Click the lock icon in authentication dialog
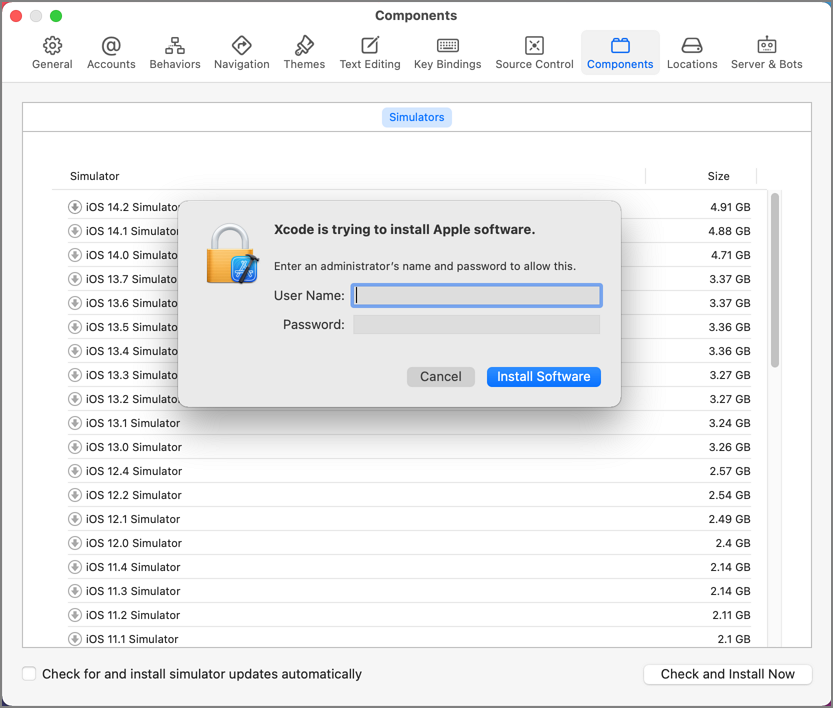The image size is (833, 708). 232,254
